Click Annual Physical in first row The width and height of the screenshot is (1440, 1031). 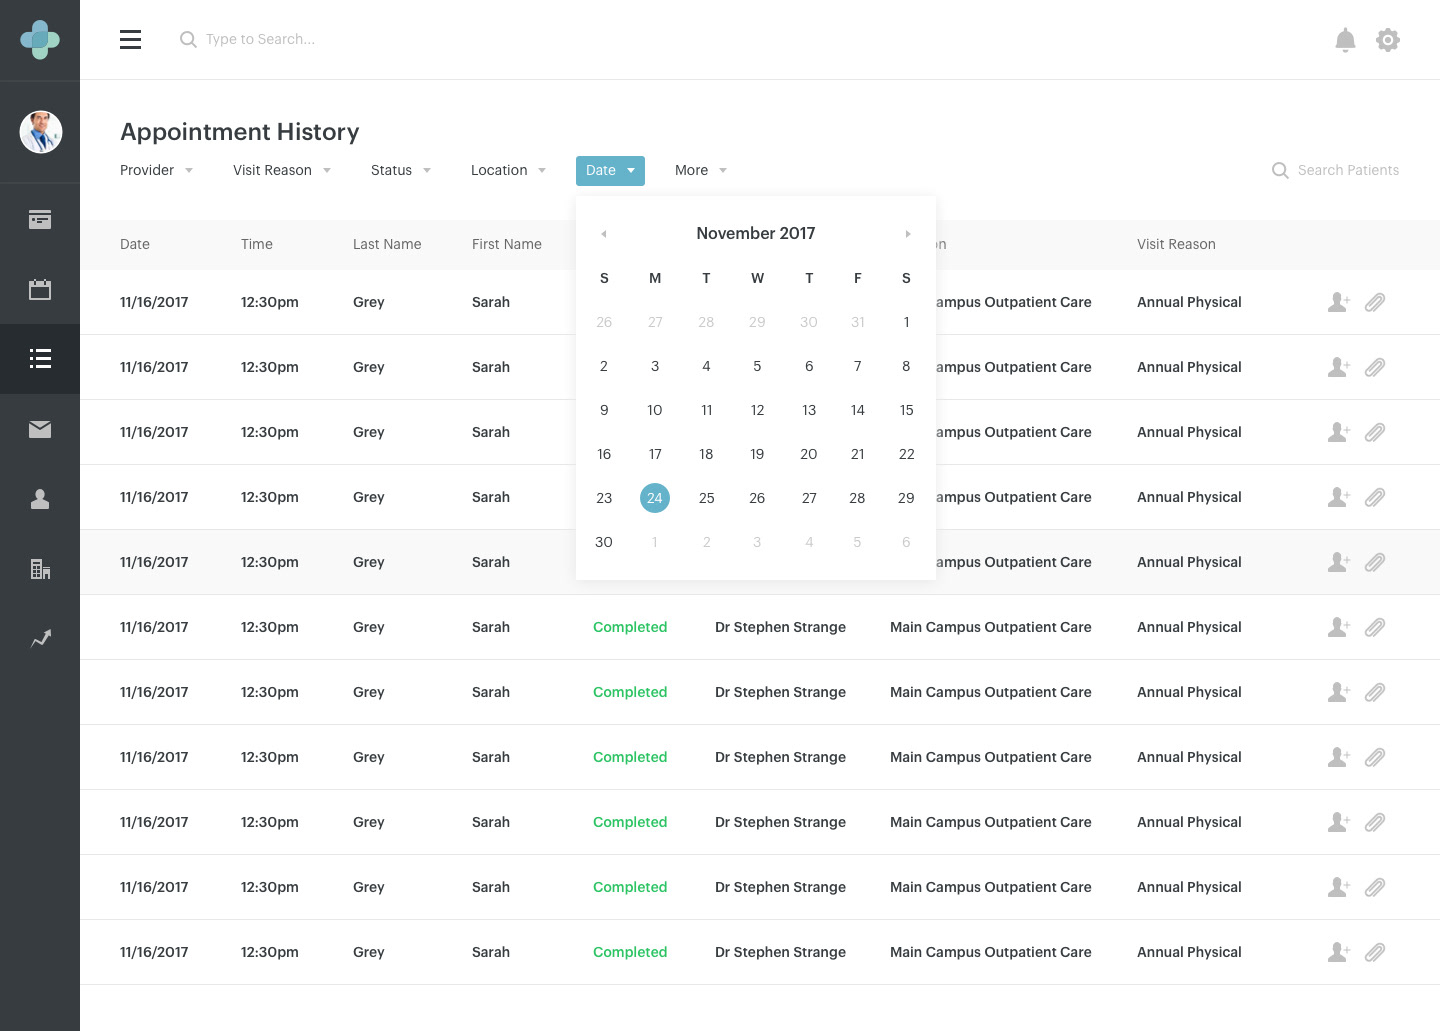coord(1189,302)
